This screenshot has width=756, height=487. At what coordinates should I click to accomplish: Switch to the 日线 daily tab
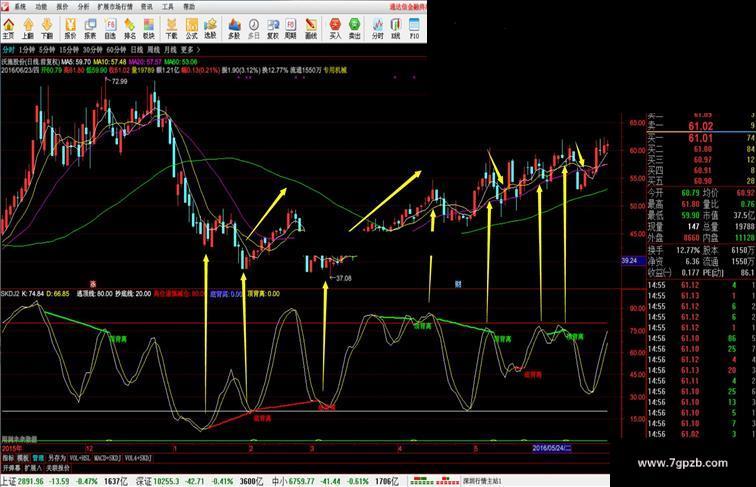[x=137, y=50]
